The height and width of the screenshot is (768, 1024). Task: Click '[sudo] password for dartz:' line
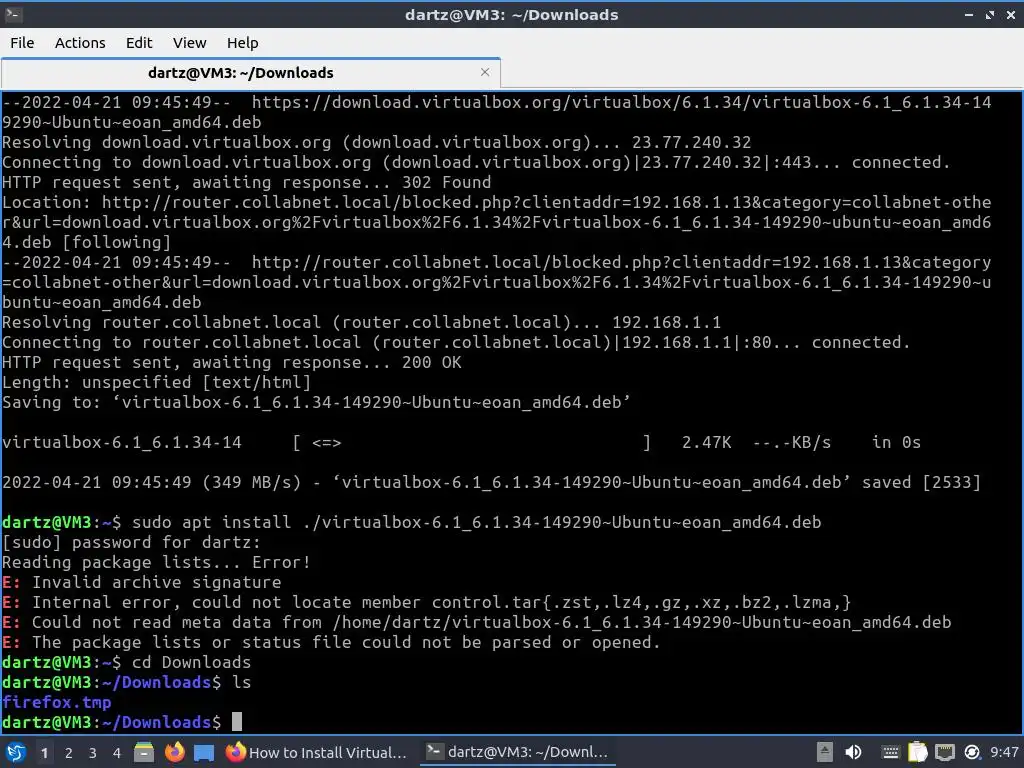click(131, 542)
